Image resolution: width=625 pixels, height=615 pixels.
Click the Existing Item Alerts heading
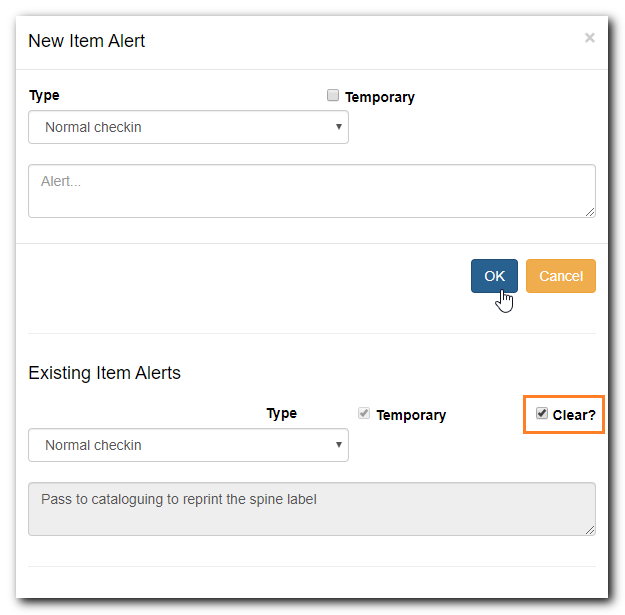click(x=104, y=373)
